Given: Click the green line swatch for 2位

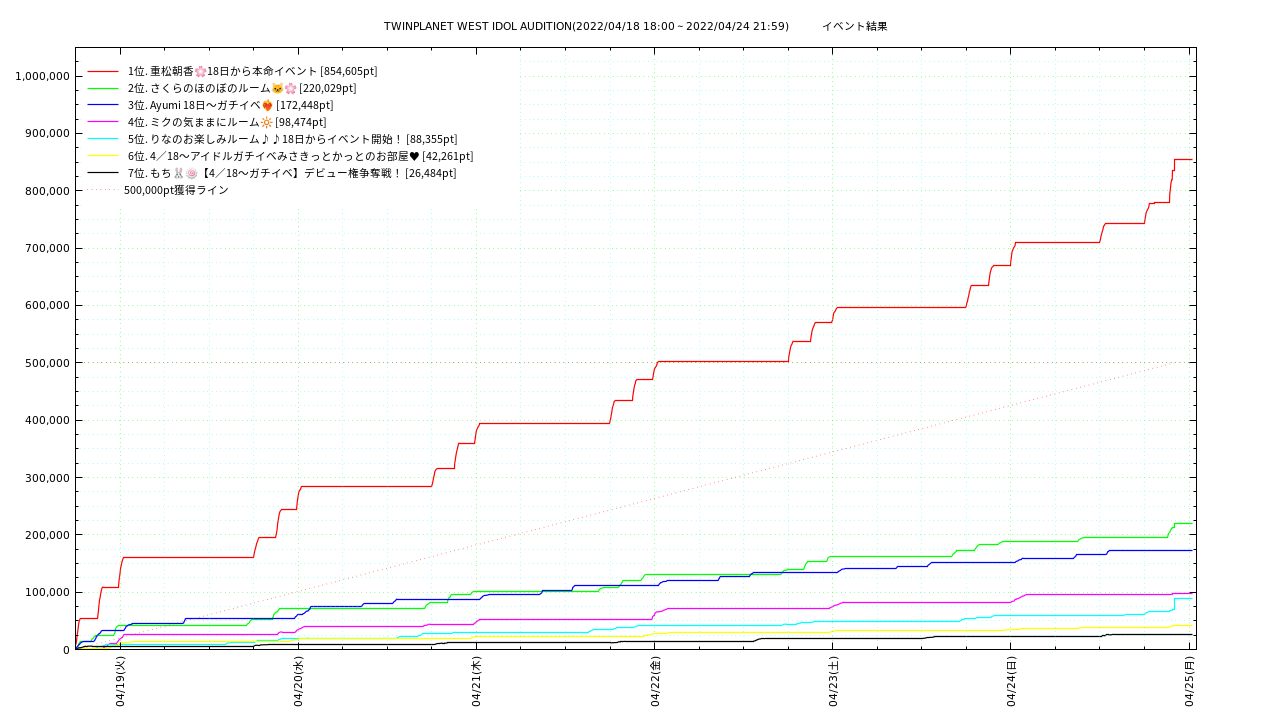Looking at the screenshot, I should (103, 89).
